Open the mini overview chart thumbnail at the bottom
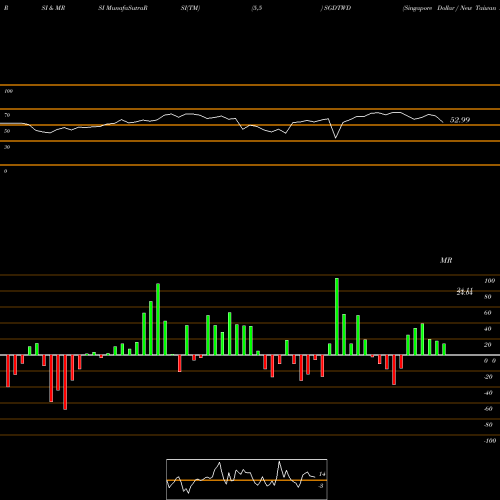The height and width of the screenshot is (500, 500). [x=247, y=479]
